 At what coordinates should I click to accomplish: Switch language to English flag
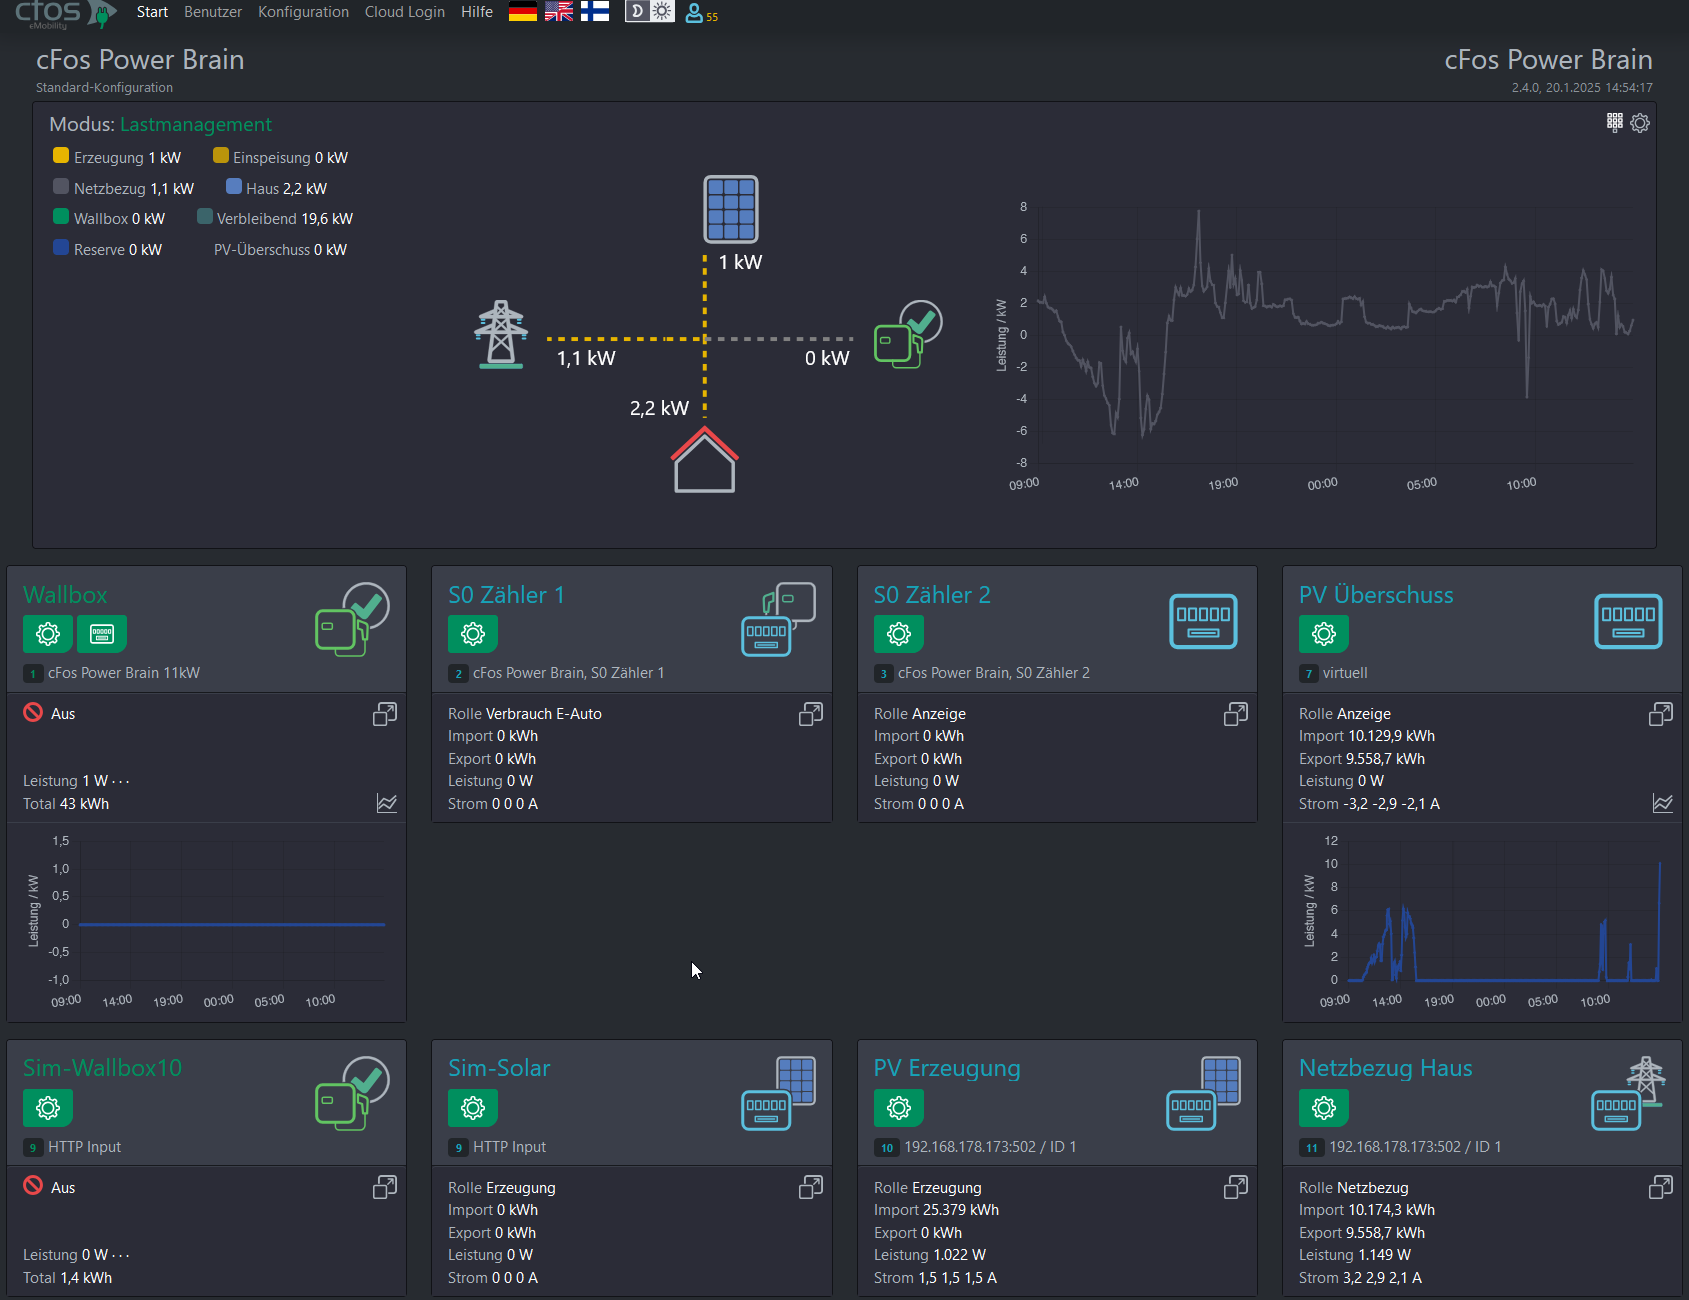559,12
